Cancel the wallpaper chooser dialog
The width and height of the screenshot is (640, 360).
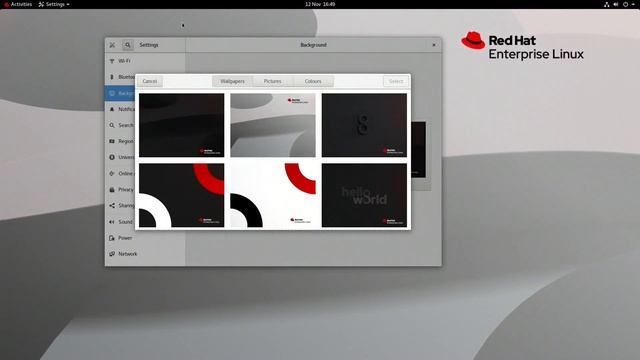tap(150, 81)
